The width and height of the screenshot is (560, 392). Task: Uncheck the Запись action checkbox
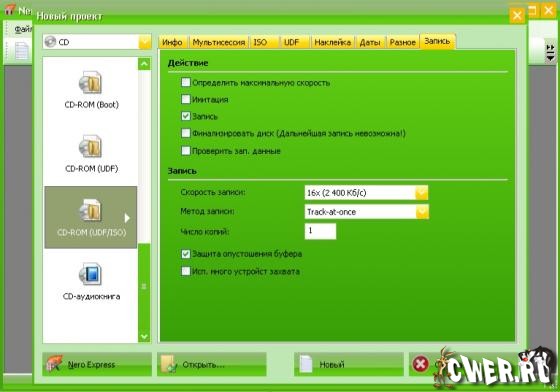click(186, 116)
